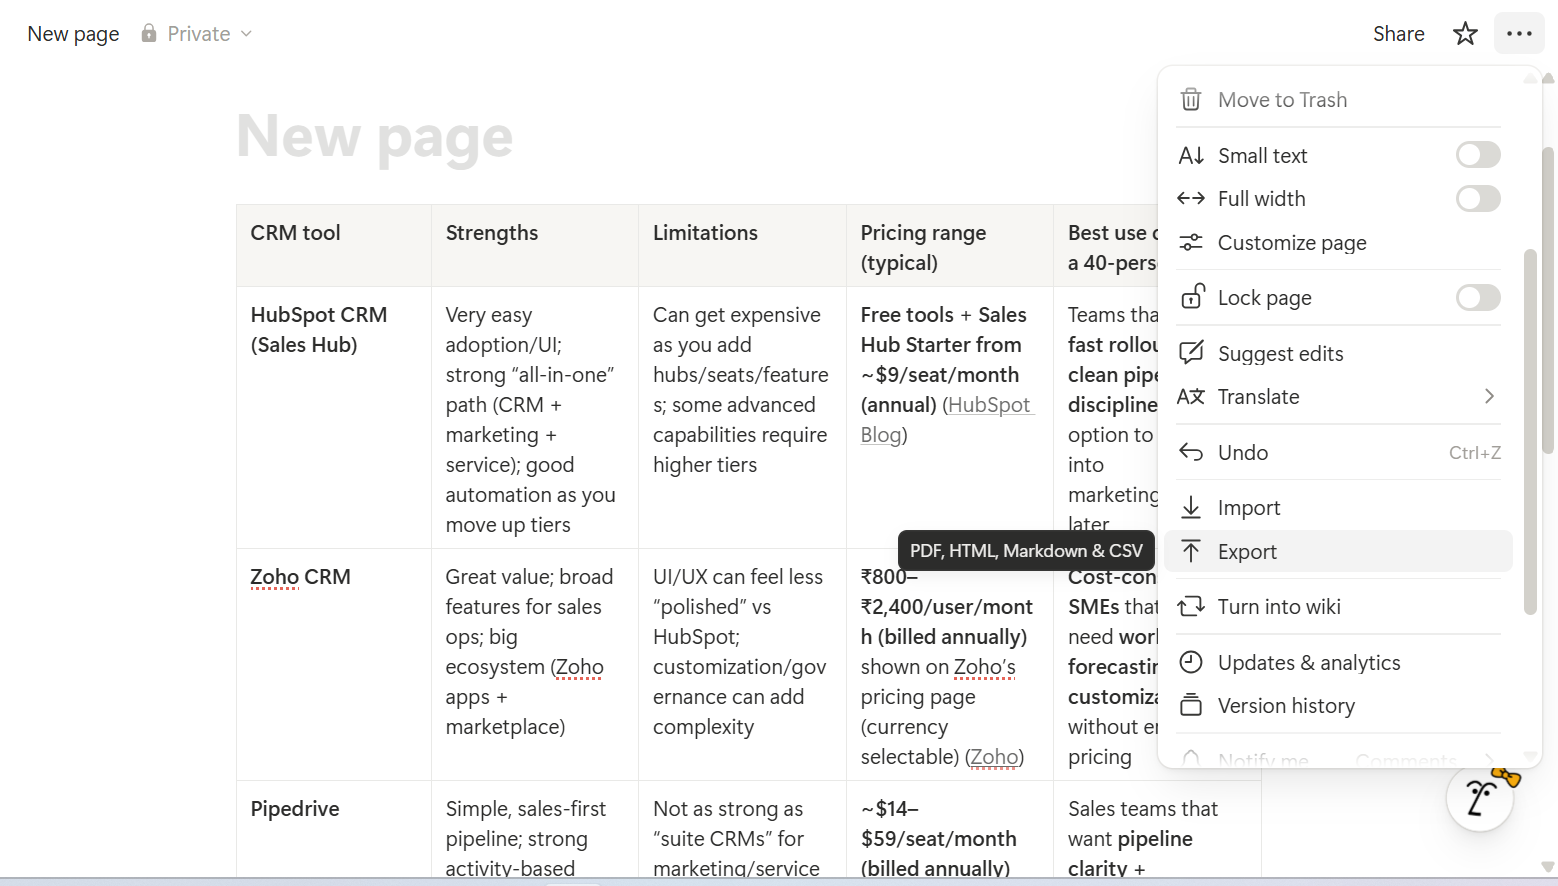Open Updates & analytics
The width and height of the screenshot is (1558, 886).
pos(1309,662)
